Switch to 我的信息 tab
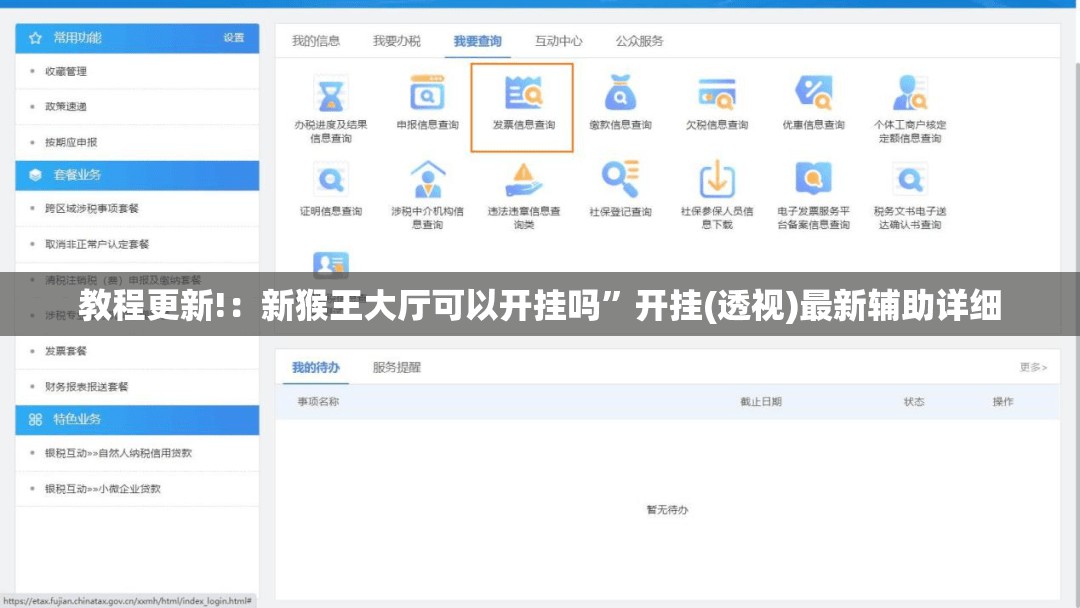 [x=315, y=41]
